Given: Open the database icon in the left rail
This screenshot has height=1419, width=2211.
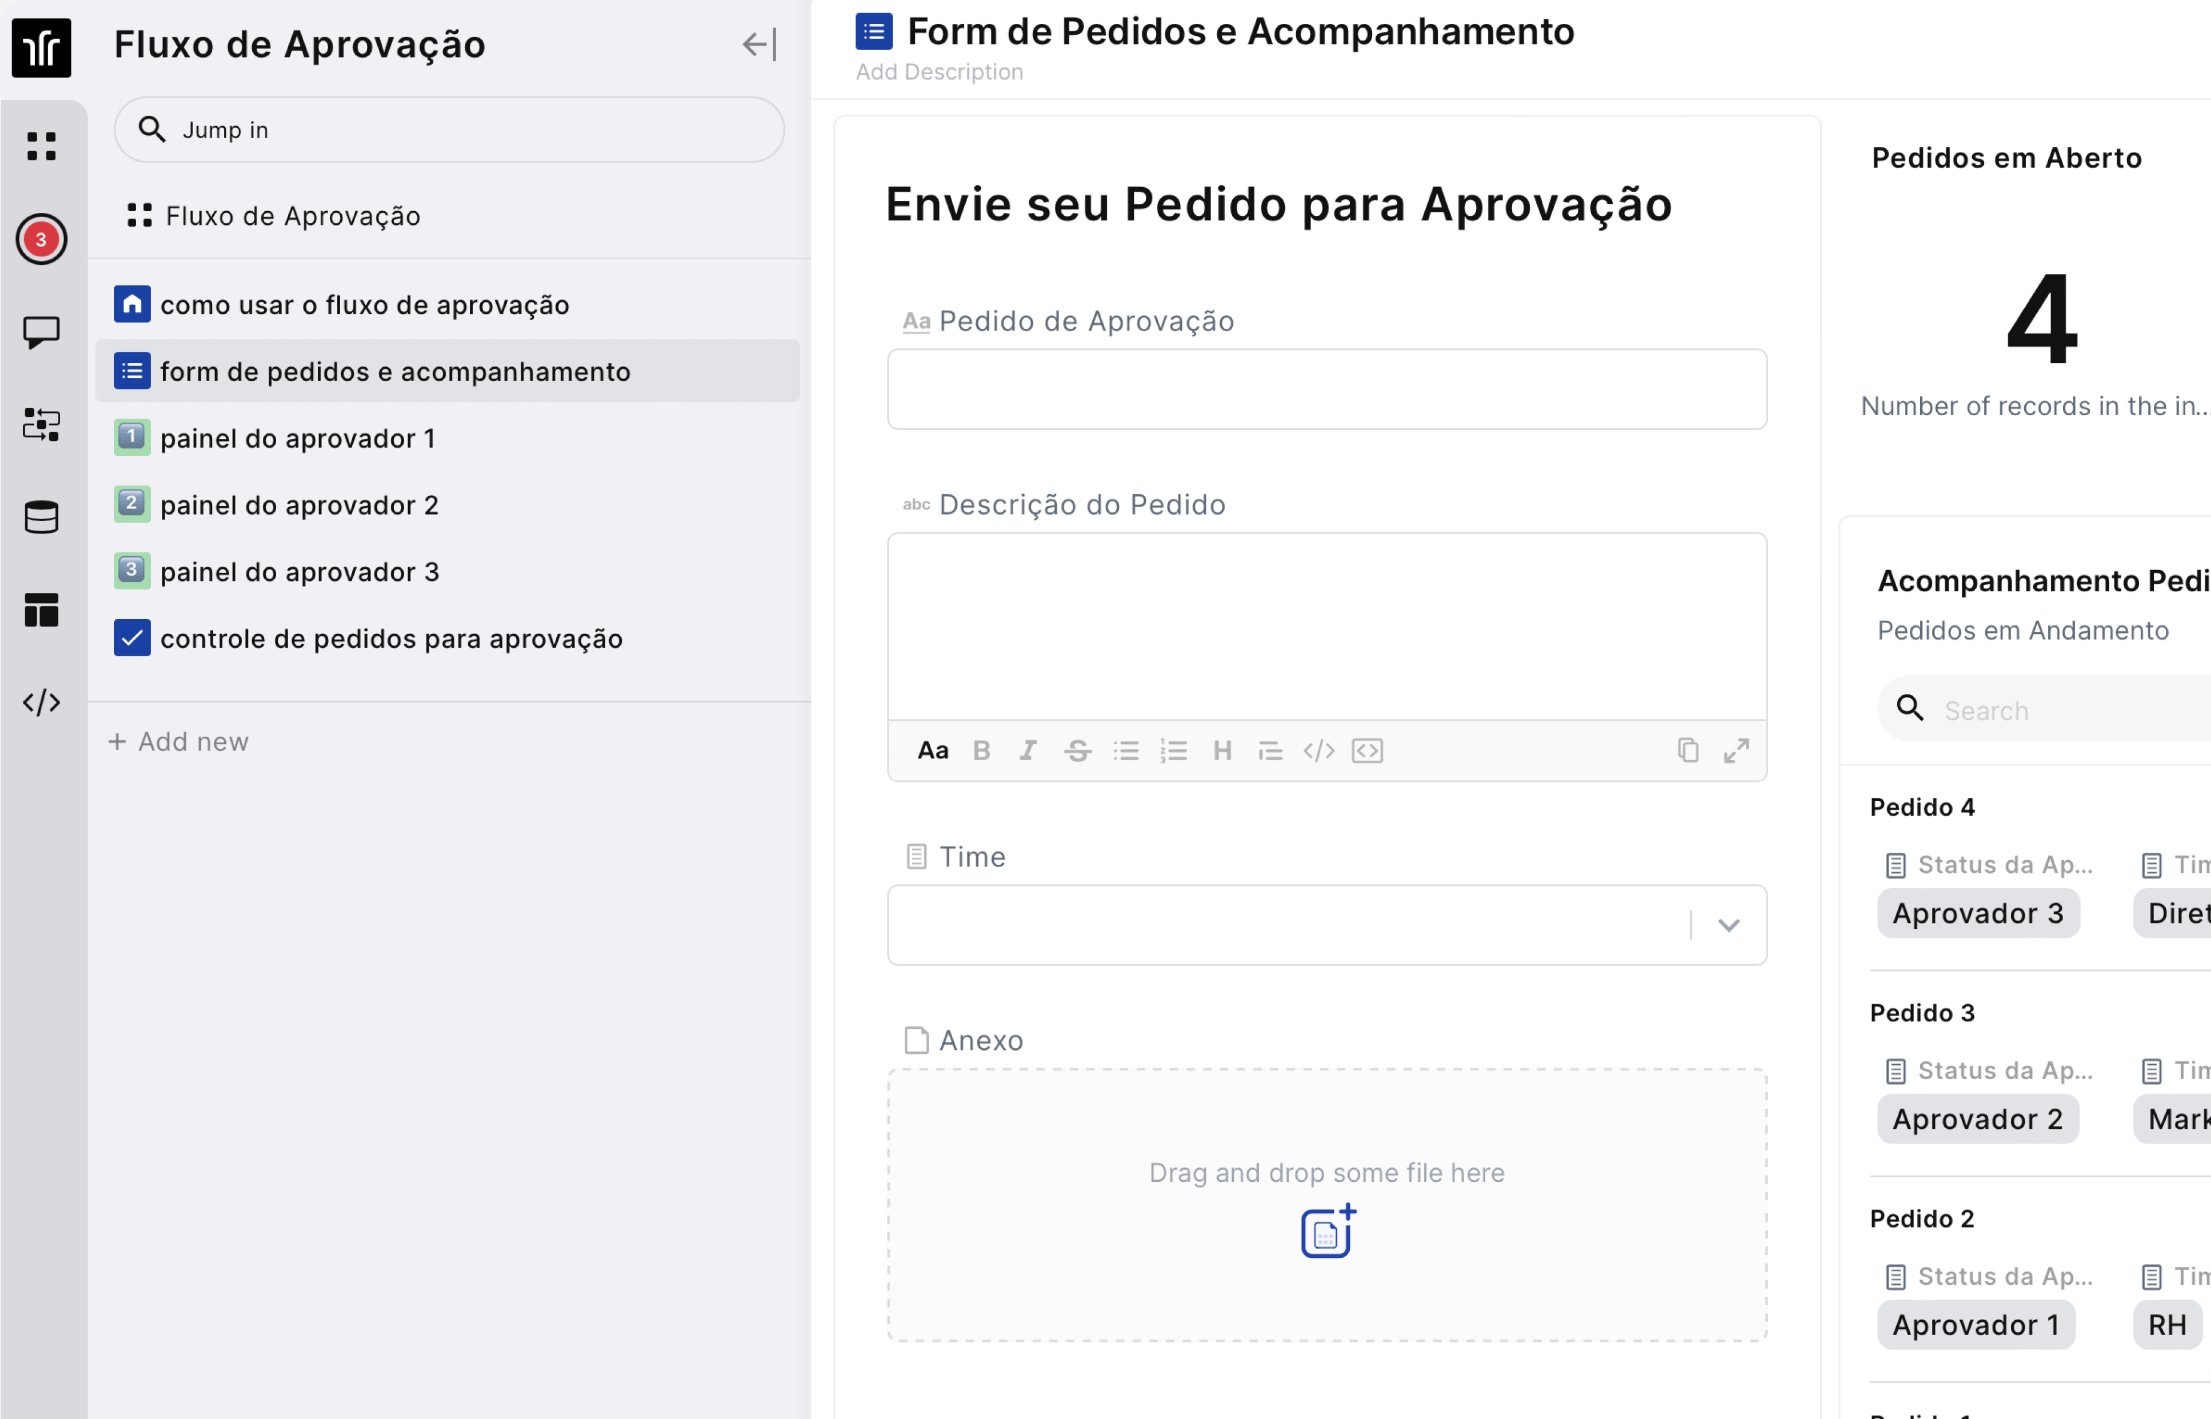Looking at the screenshot, I should [41, 517].
